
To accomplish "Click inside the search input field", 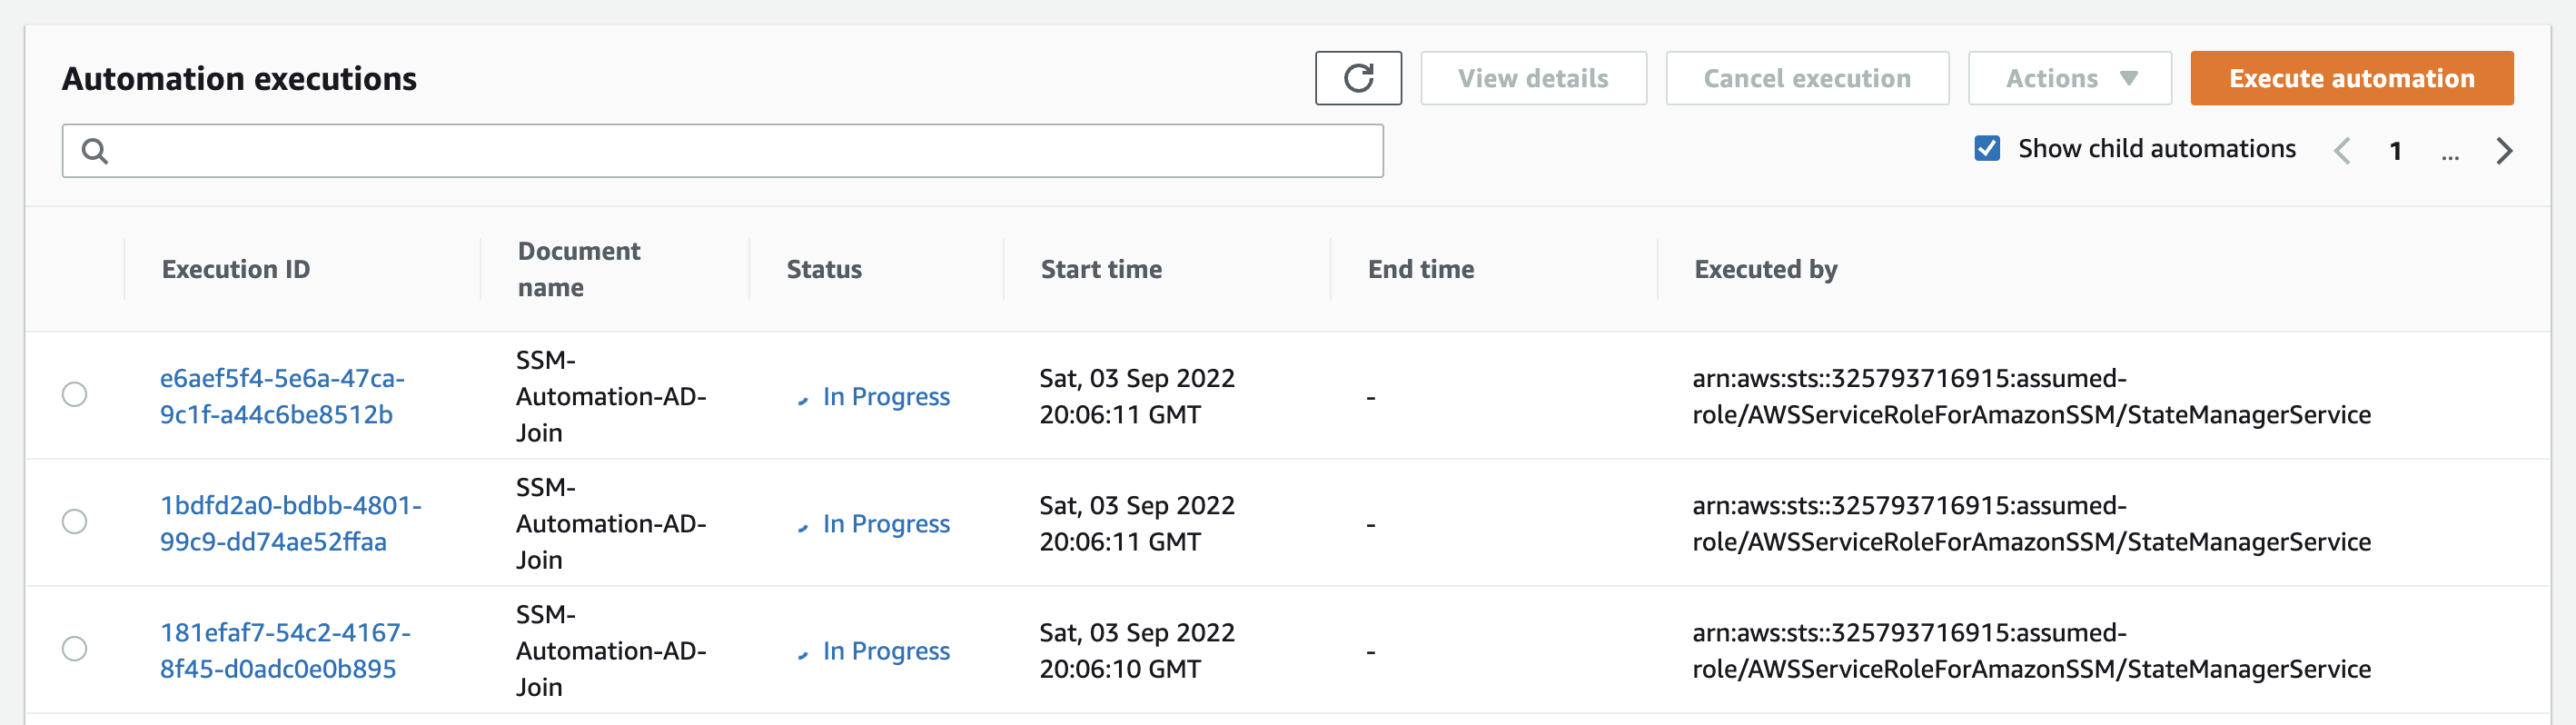I will (x=700, y=150).
